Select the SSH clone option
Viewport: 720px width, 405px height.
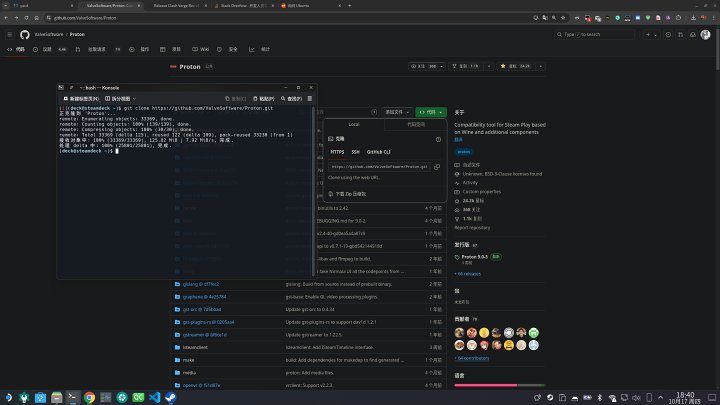355,152
